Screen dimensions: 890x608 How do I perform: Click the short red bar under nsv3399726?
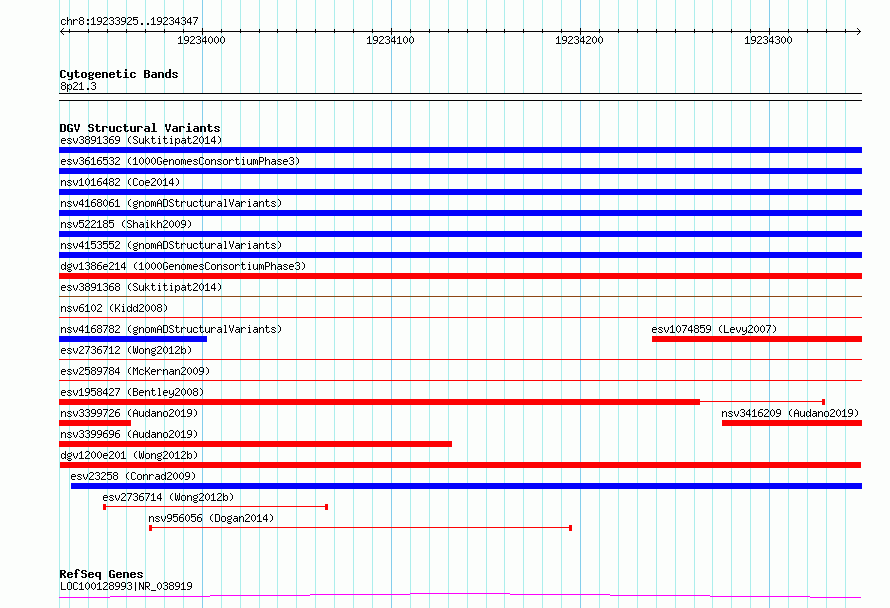[95, 423]
